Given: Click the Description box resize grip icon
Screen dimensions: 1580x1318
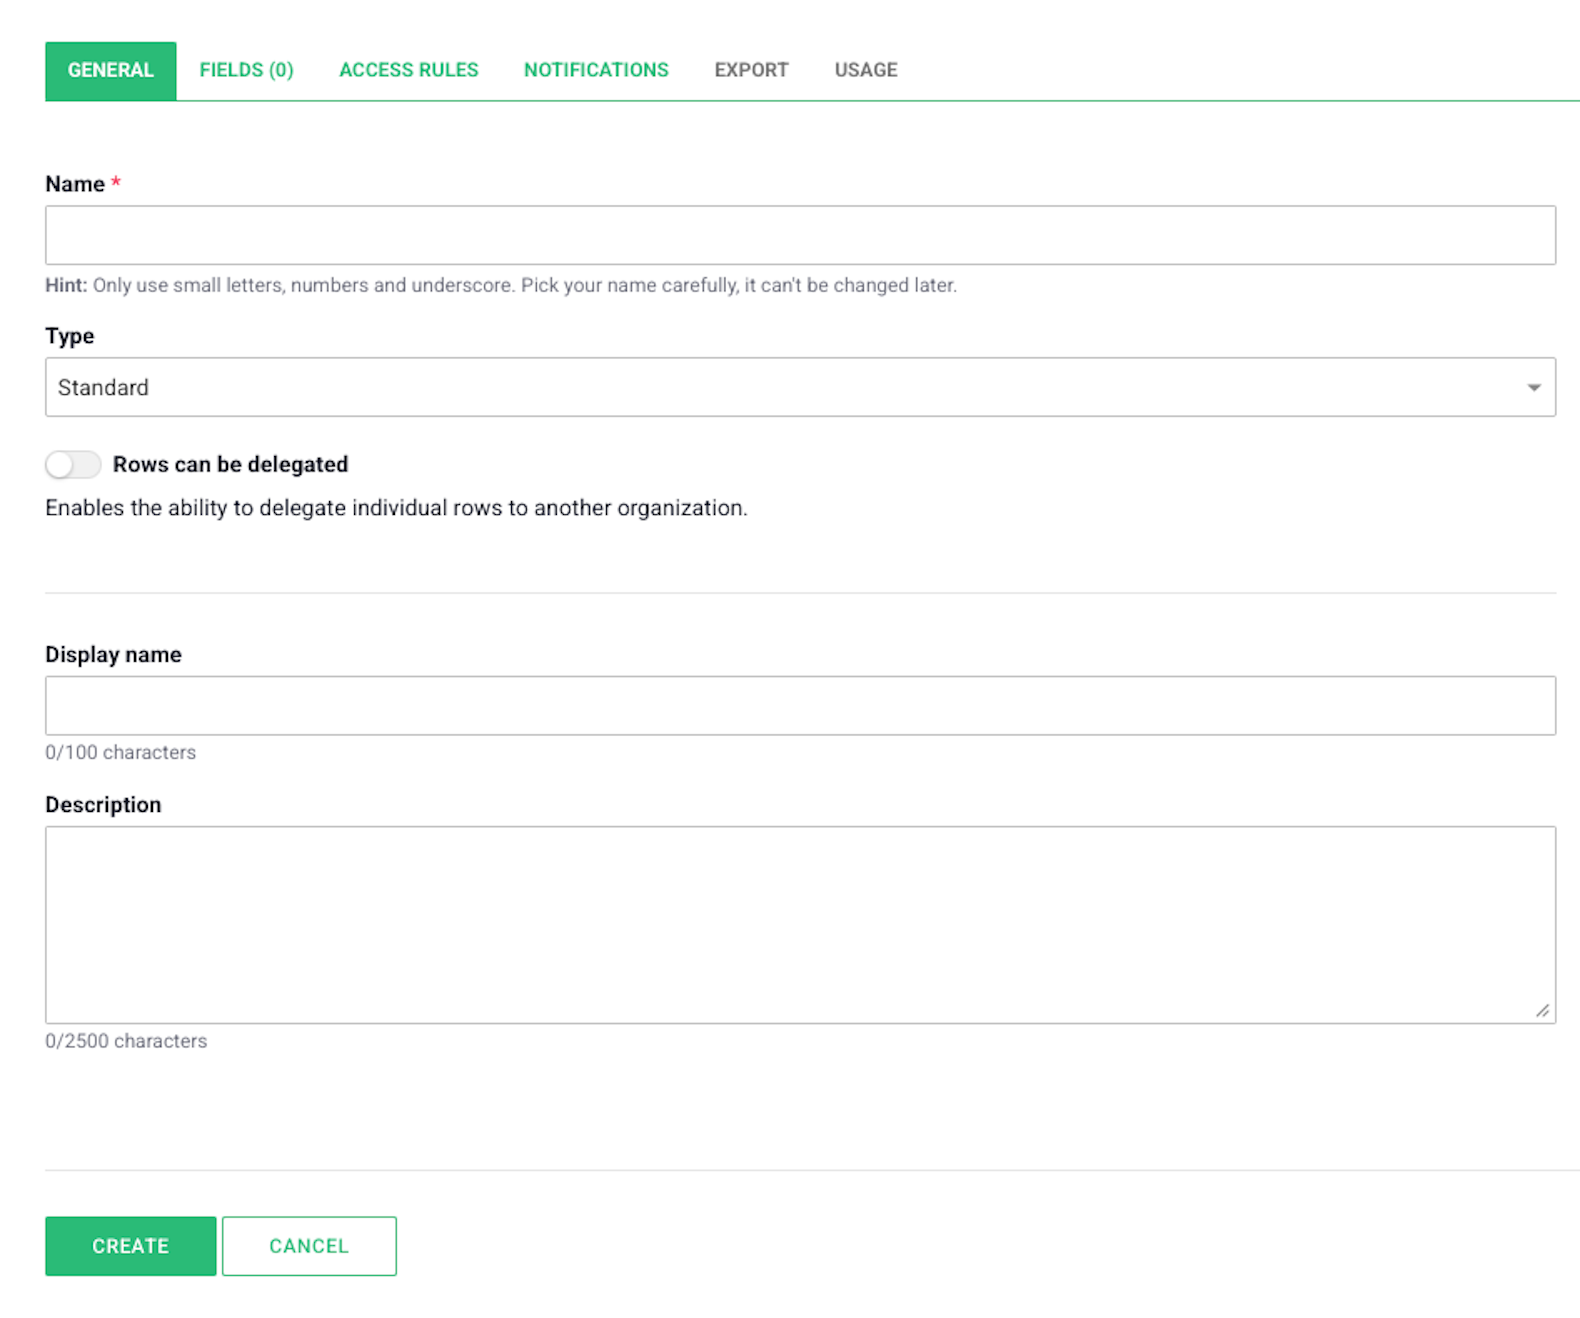Looking at the screenshot, I should point(1543,1011).
